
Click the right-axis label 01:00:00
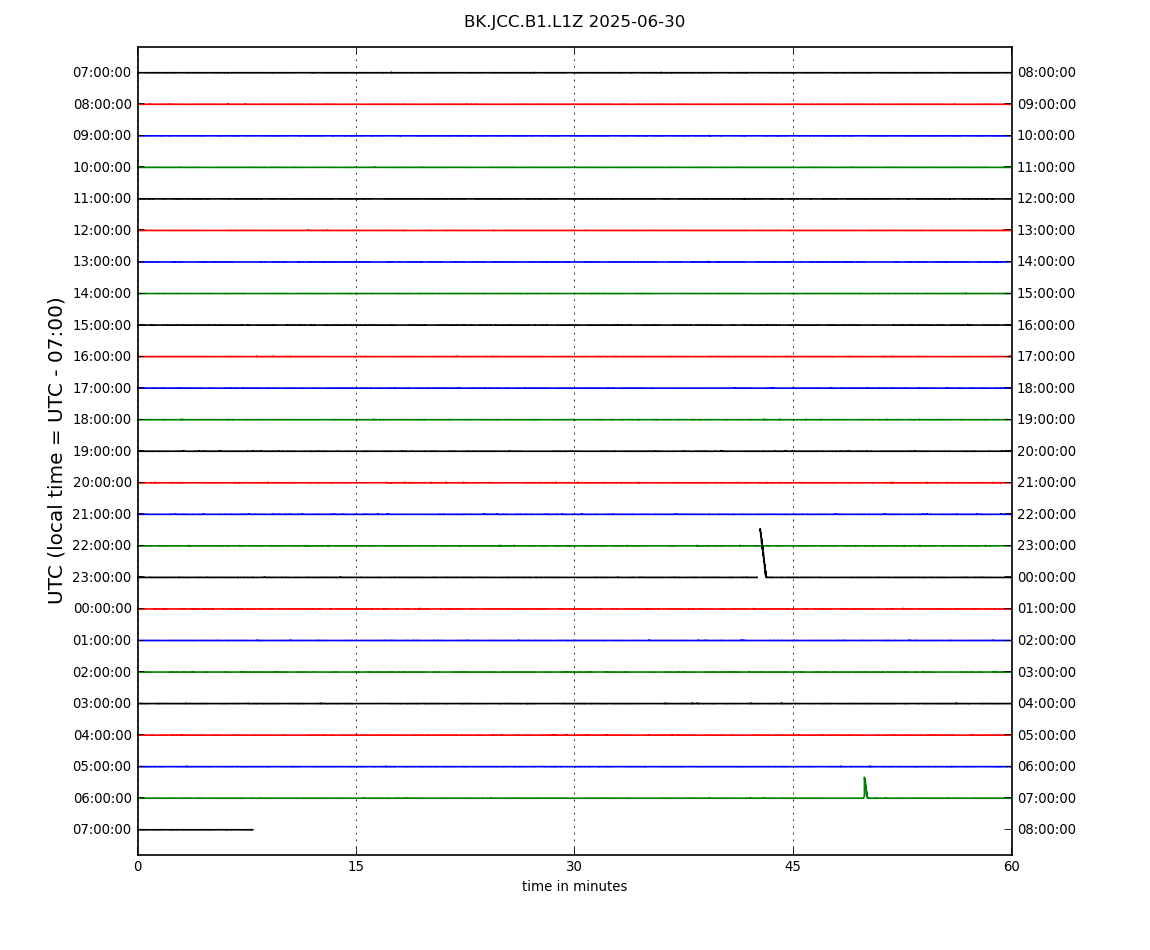tap(1047, 609)
